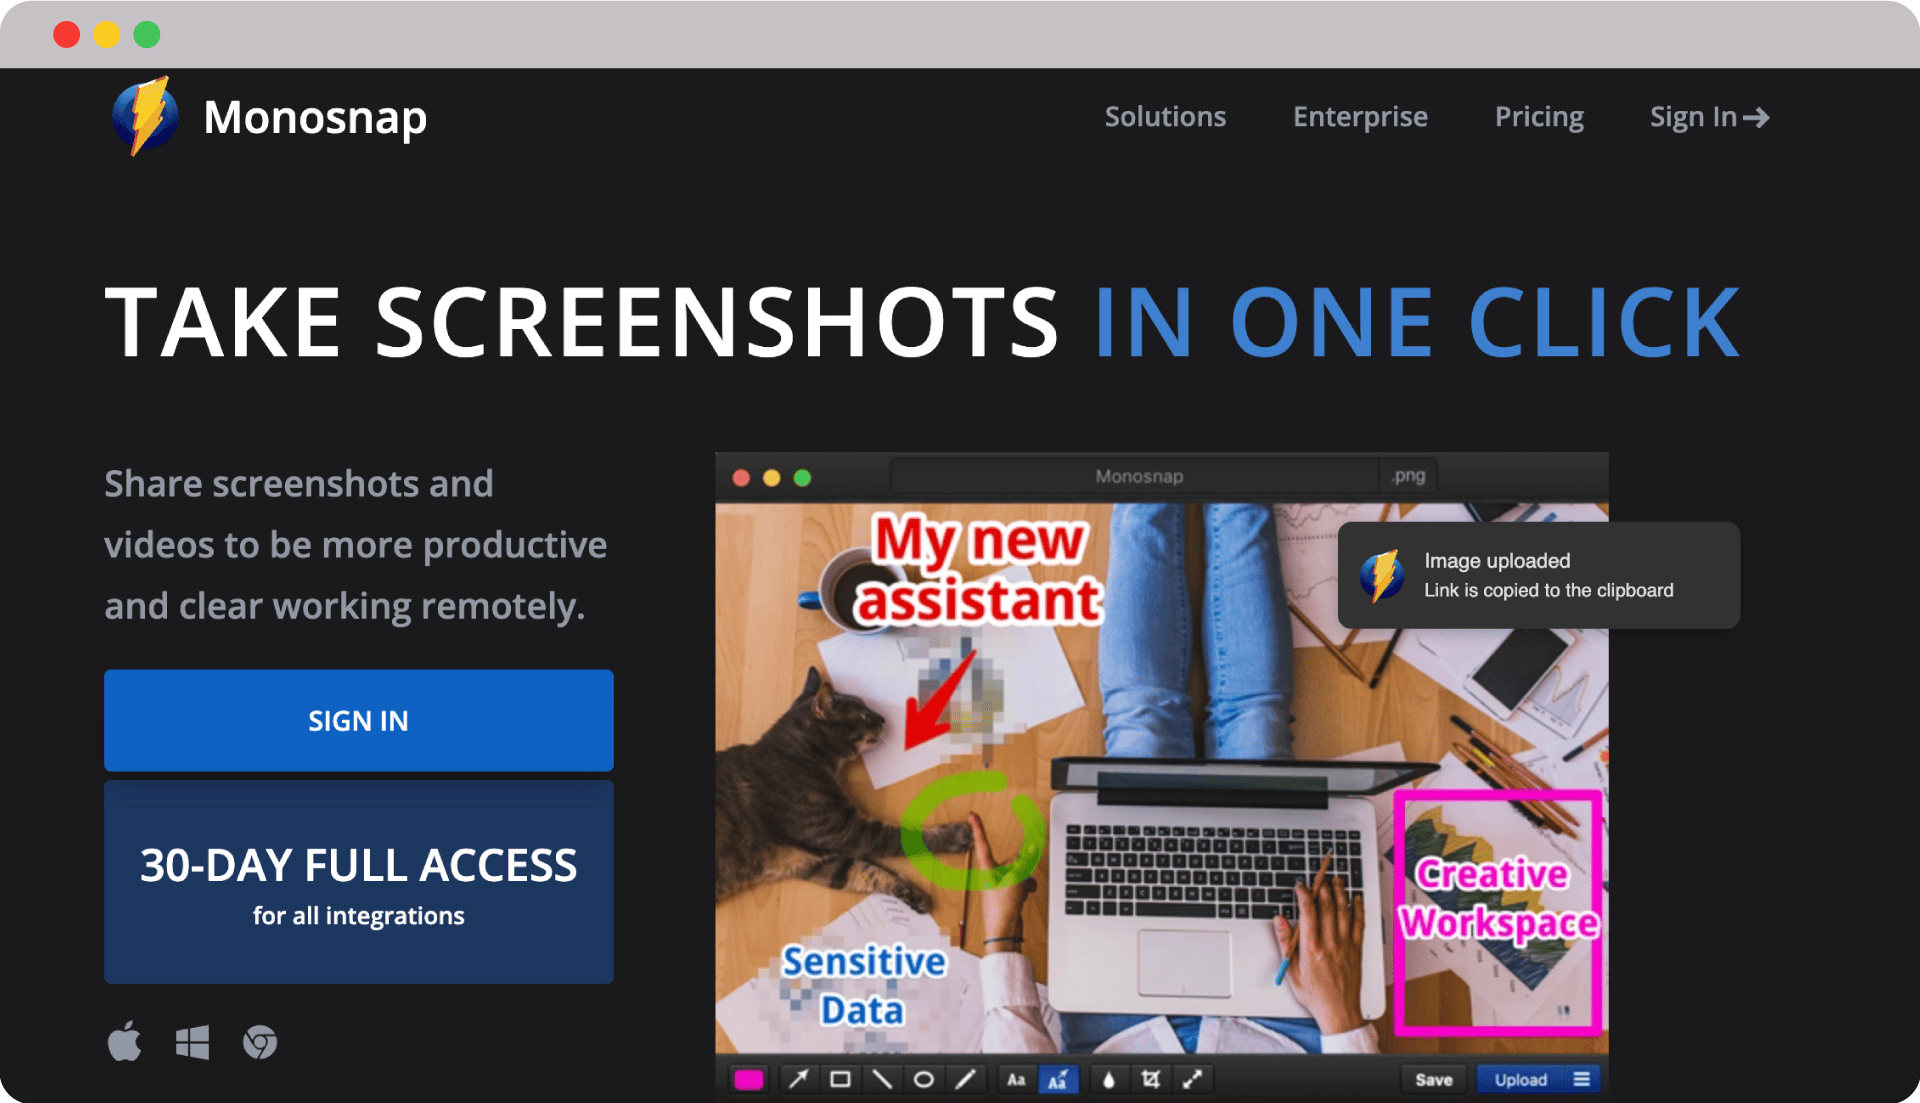This screenshot has width=1920, height=1103.
Task: Pick the ellipse shape tool
Action: [924, 1079]
